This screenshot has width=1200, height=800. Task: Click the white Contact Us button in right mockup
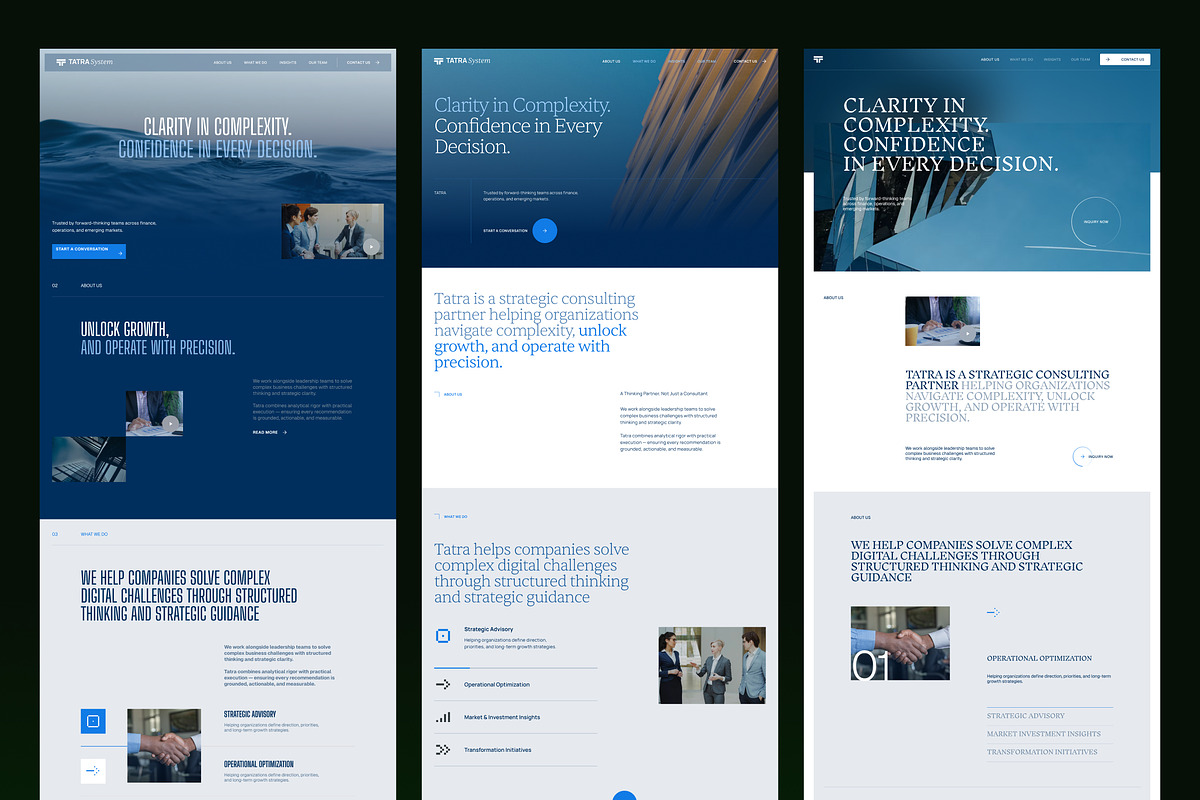point(1125,60)
